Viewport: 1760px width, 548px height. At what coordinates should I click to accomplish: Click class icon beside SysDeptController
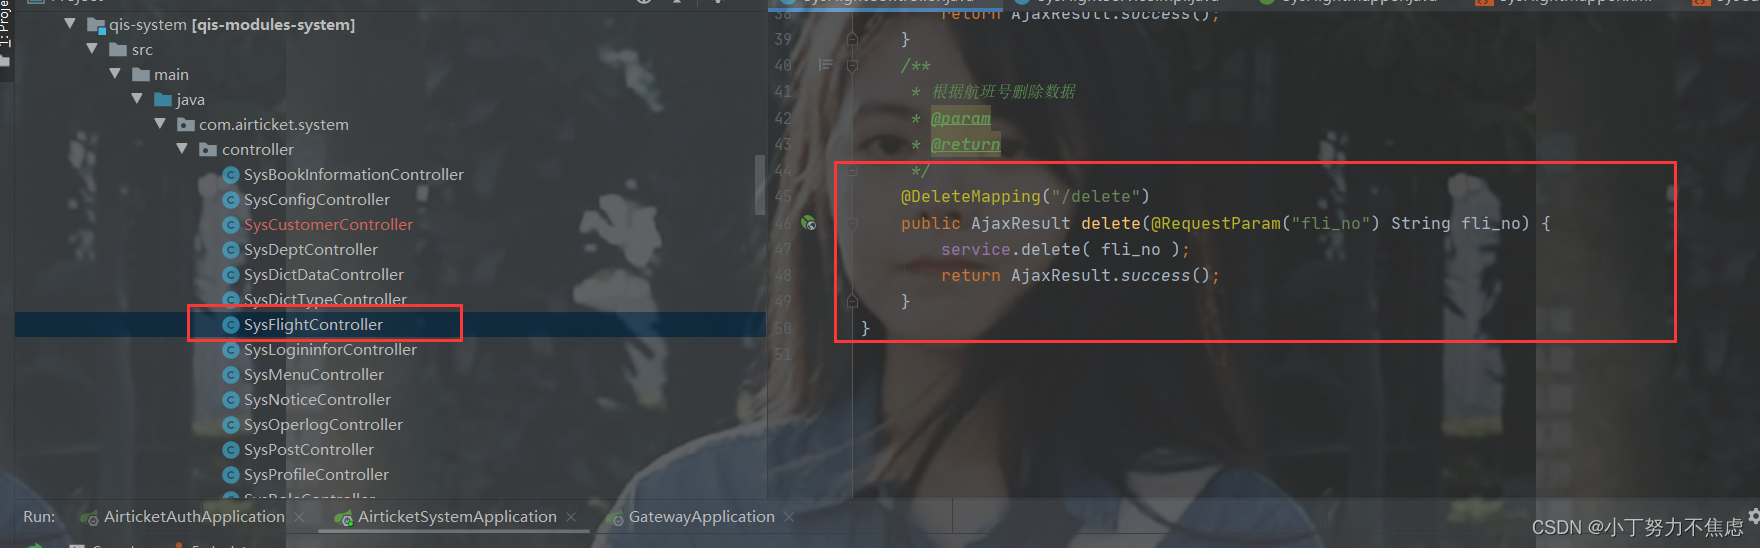[231, 250]
